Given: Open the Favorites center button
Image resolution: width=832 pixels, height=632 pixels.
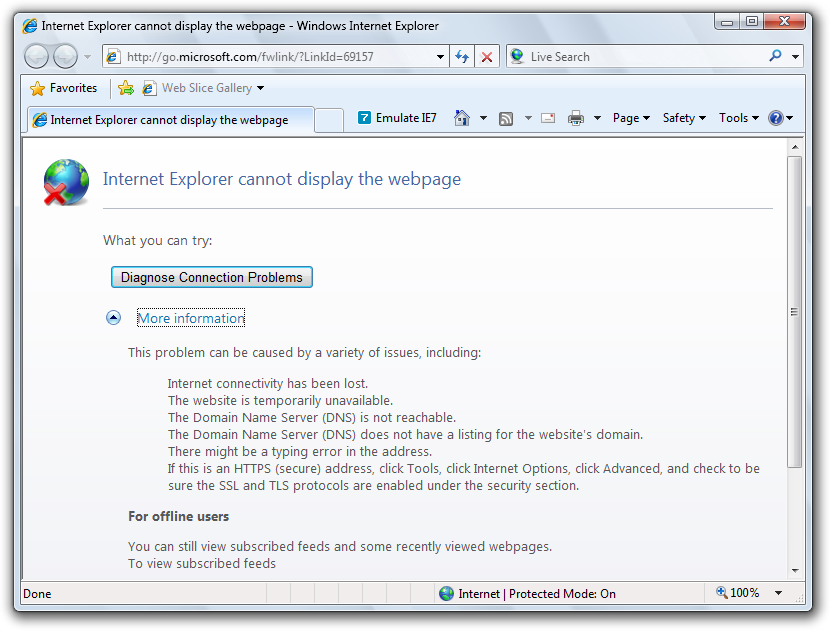Looking at the screenshot, I should coord(64,88).
